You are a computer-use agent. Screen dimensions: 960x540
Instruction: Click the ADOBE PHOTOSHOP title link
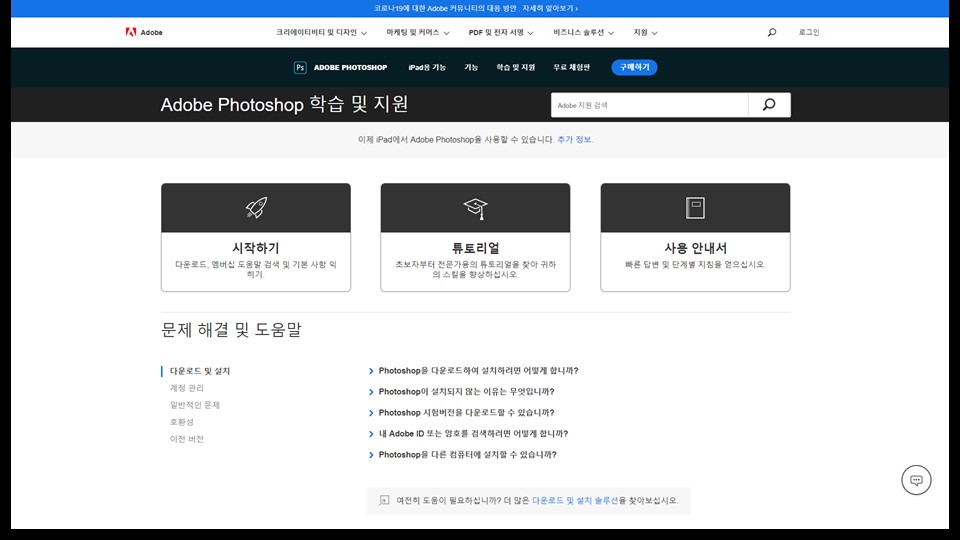pyautogui.click(x=350, y=67)
